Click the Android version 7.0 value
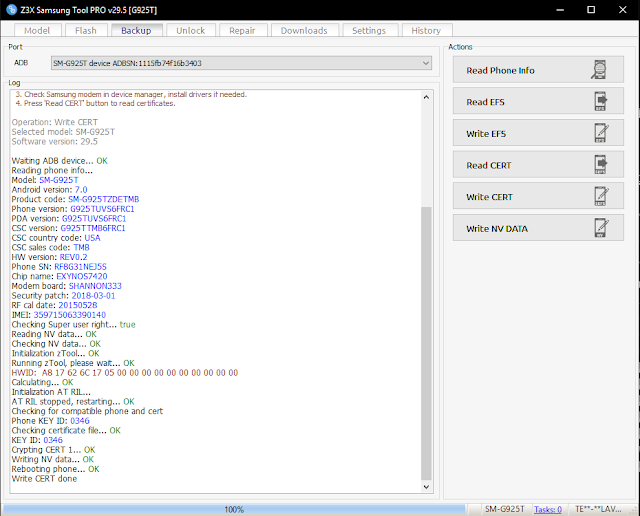640x516 pixels. [81, 189]
